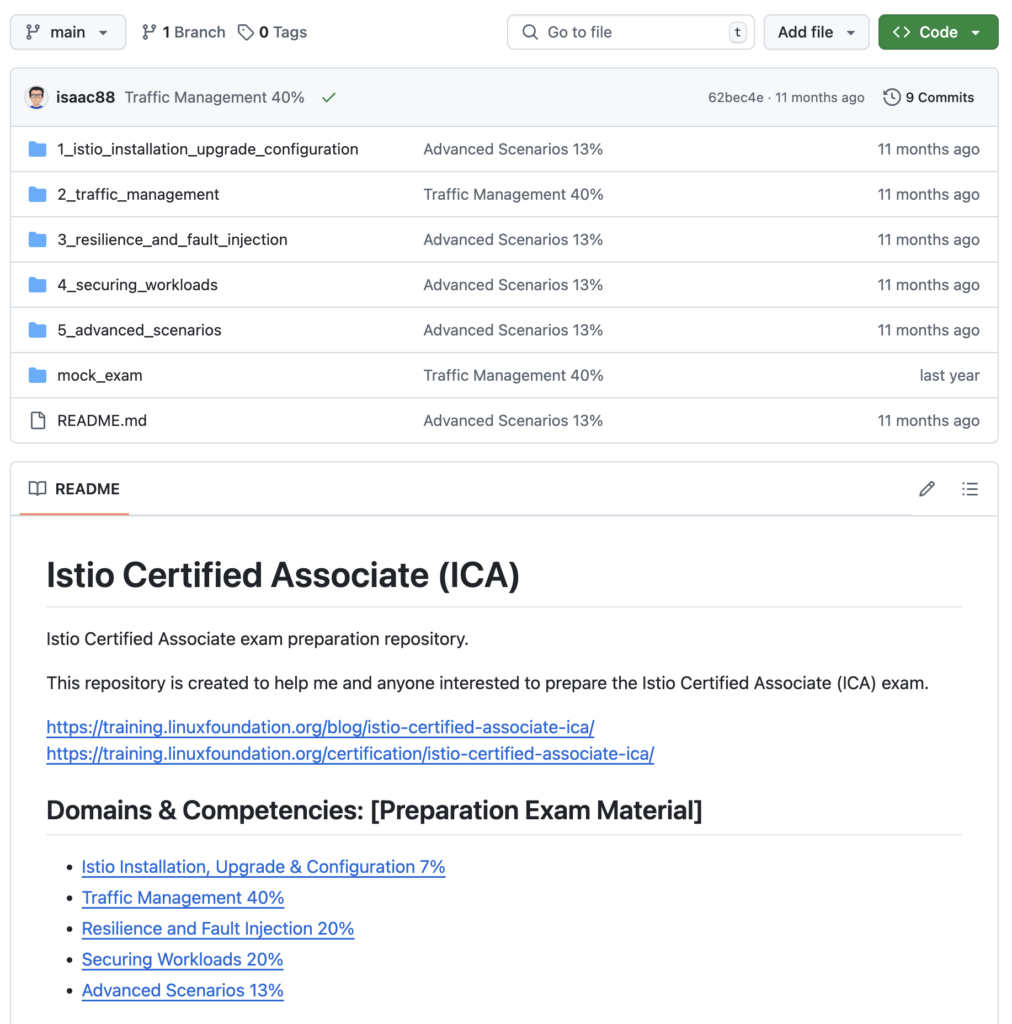Screen dimensions: 1012x1024
Task: Open the 0 Tags link
Action: click(272, 32)
